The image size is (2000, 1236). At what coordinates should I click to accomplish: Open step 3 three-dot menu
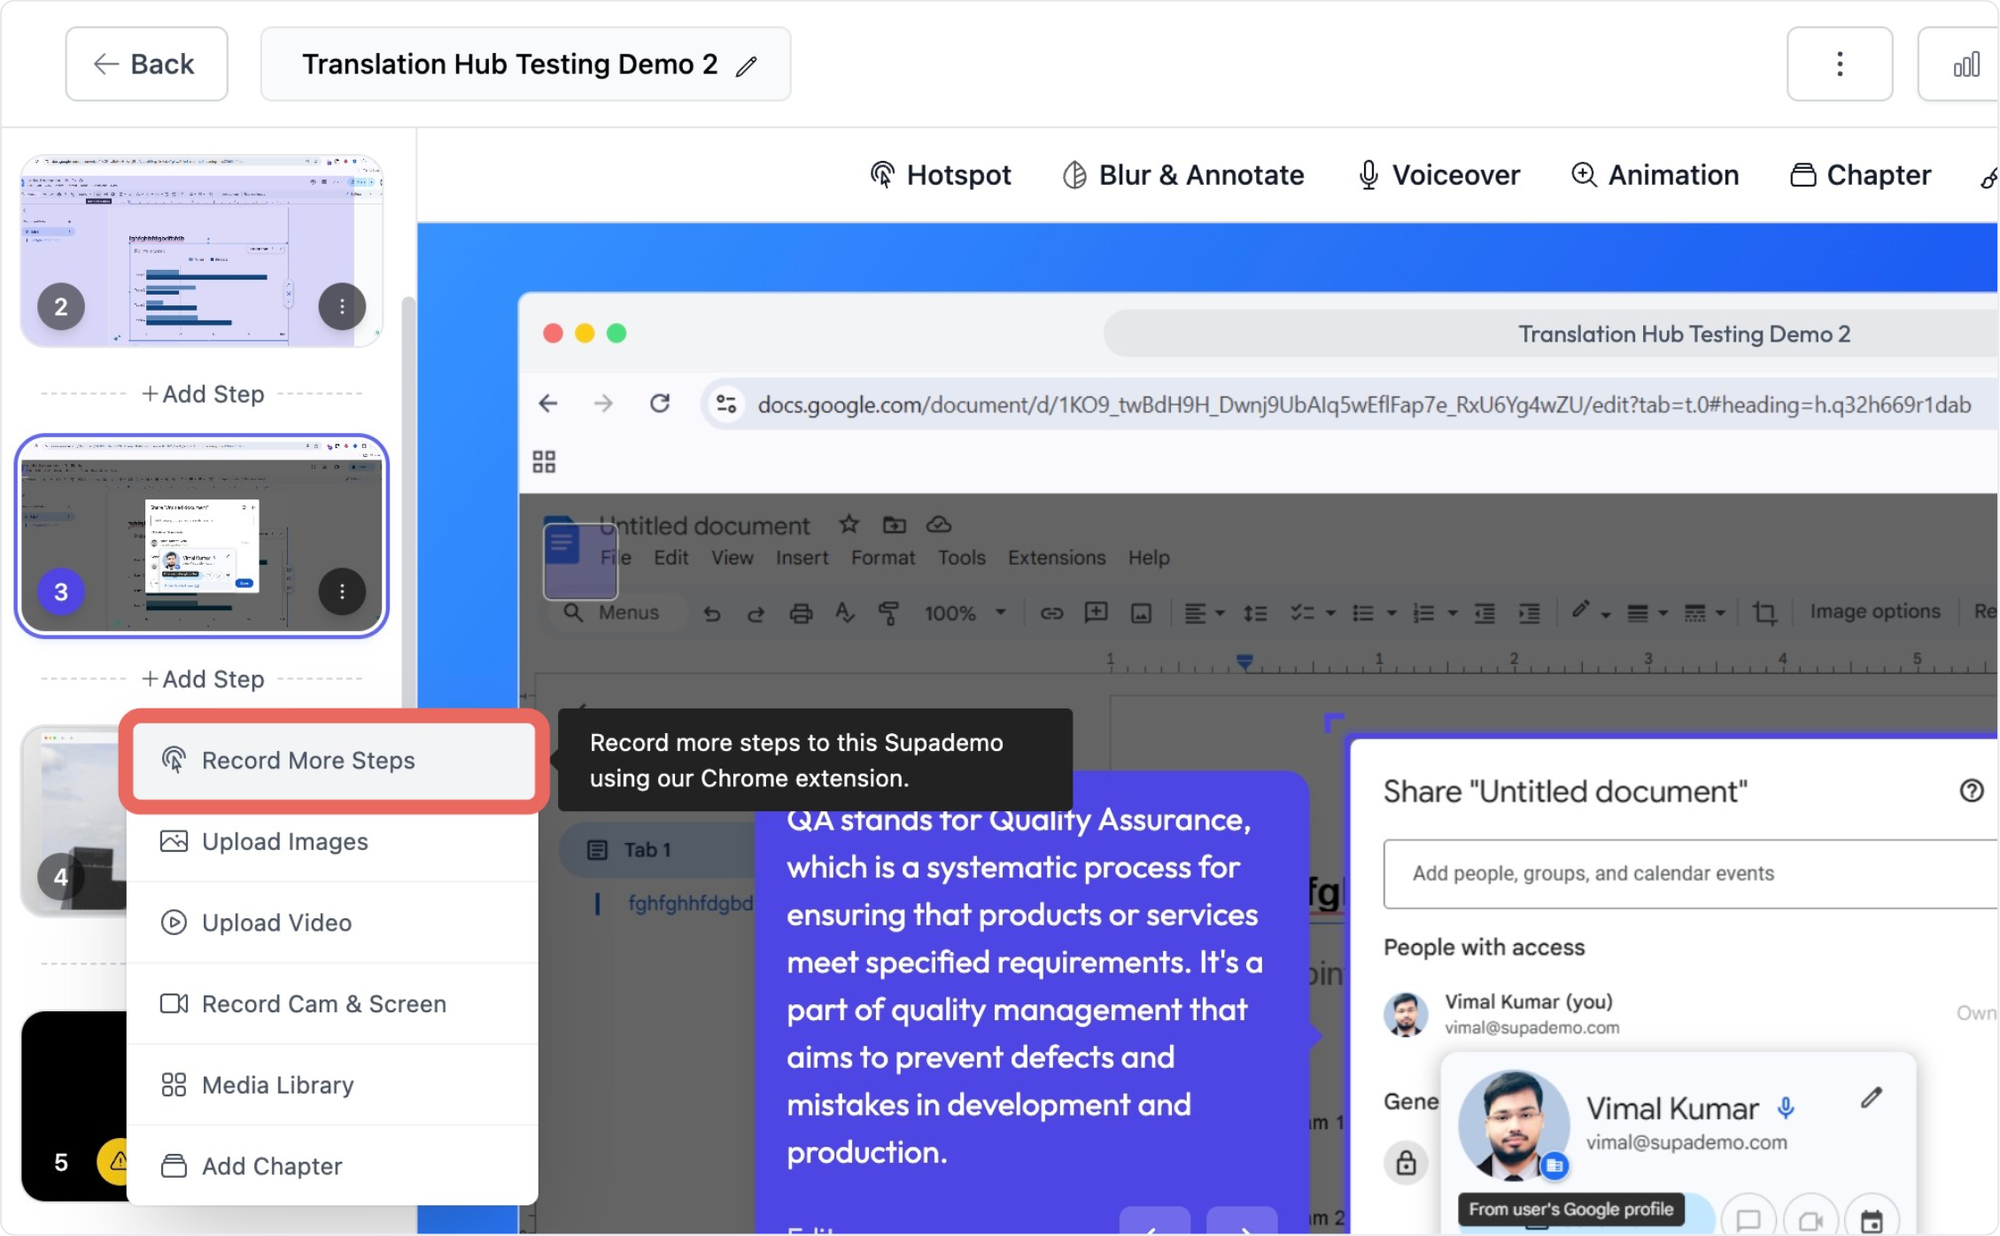(x=342, y=592)
